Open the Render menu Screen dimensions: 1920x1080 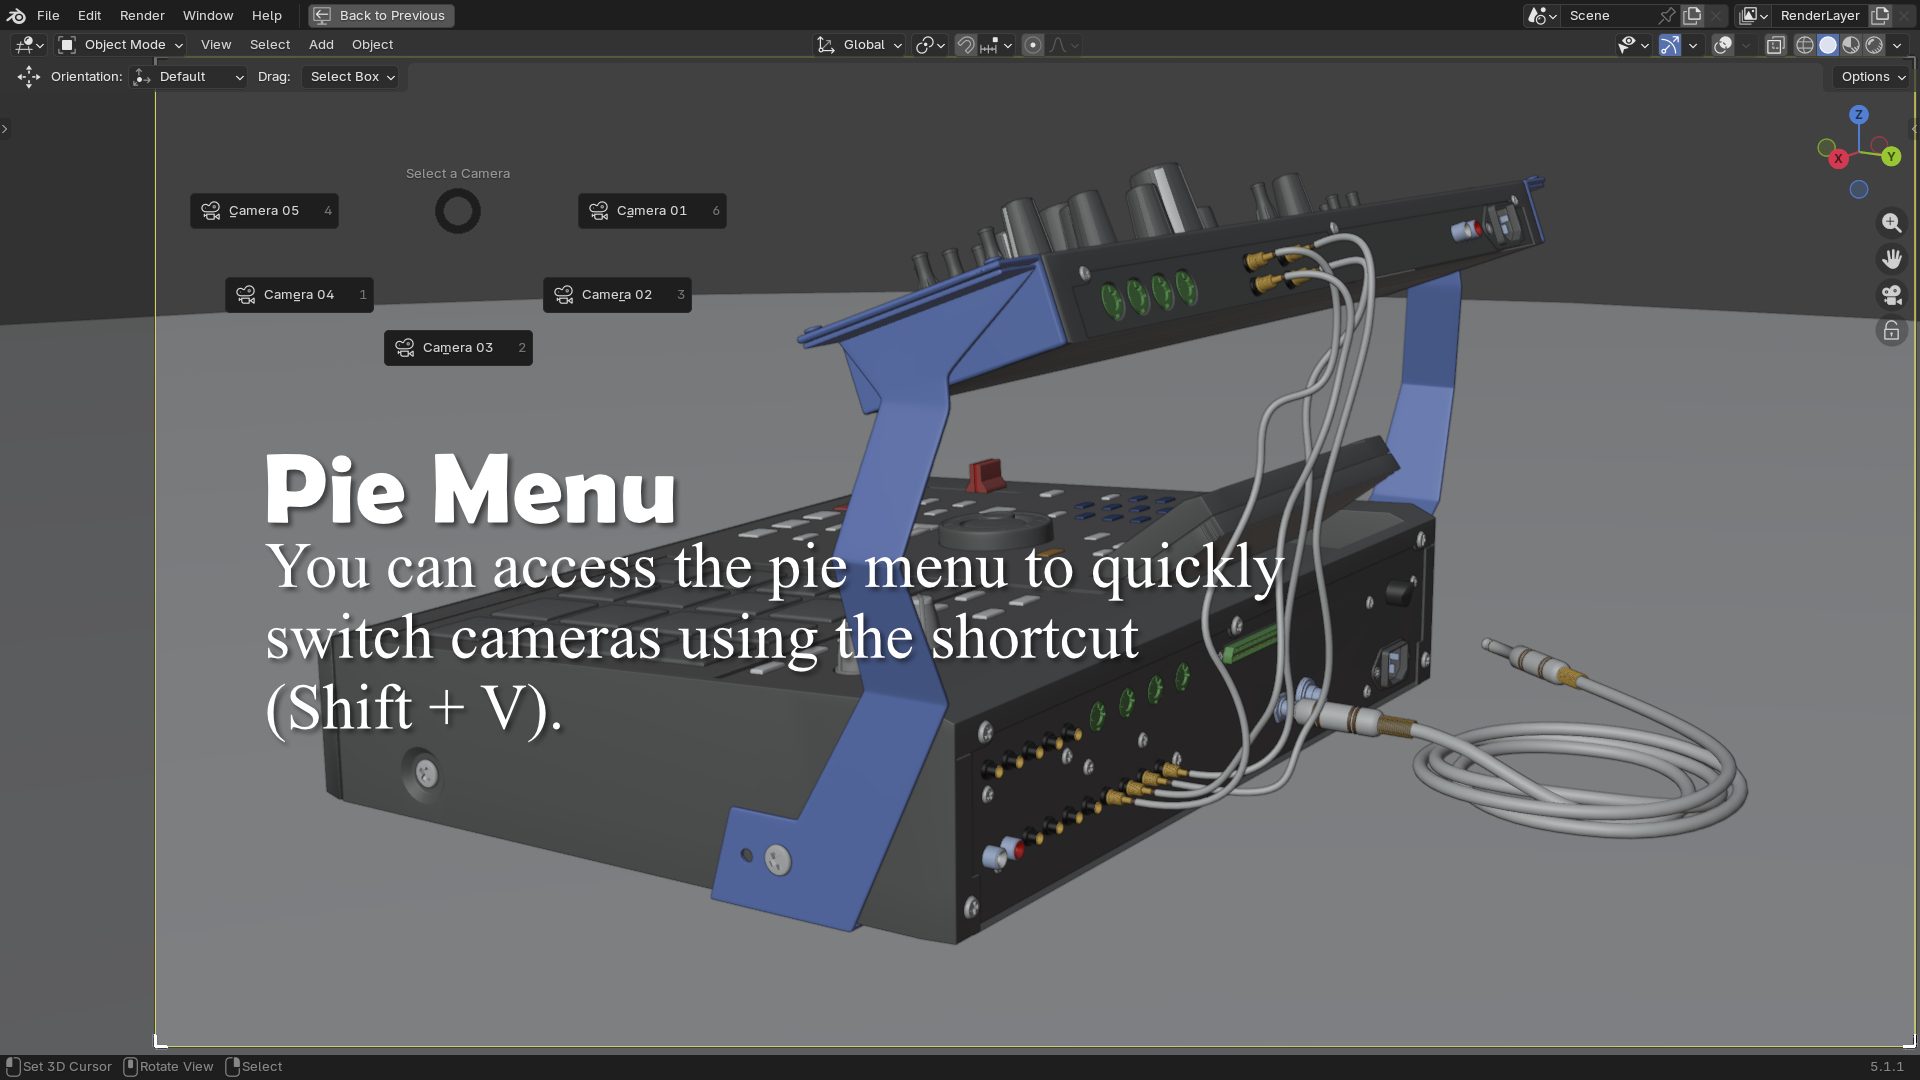click(142, 16)
